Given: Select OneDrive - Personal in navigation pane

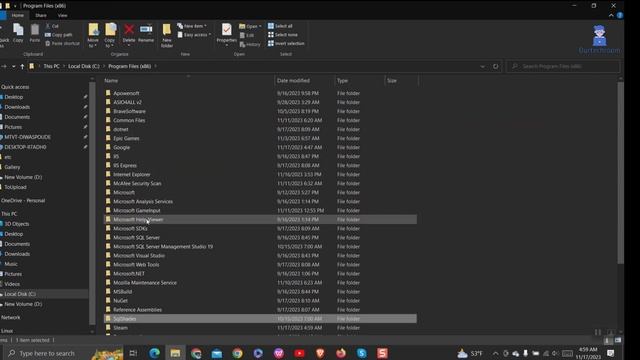Looking at the screenshot, I should click(x=23, y=200).
